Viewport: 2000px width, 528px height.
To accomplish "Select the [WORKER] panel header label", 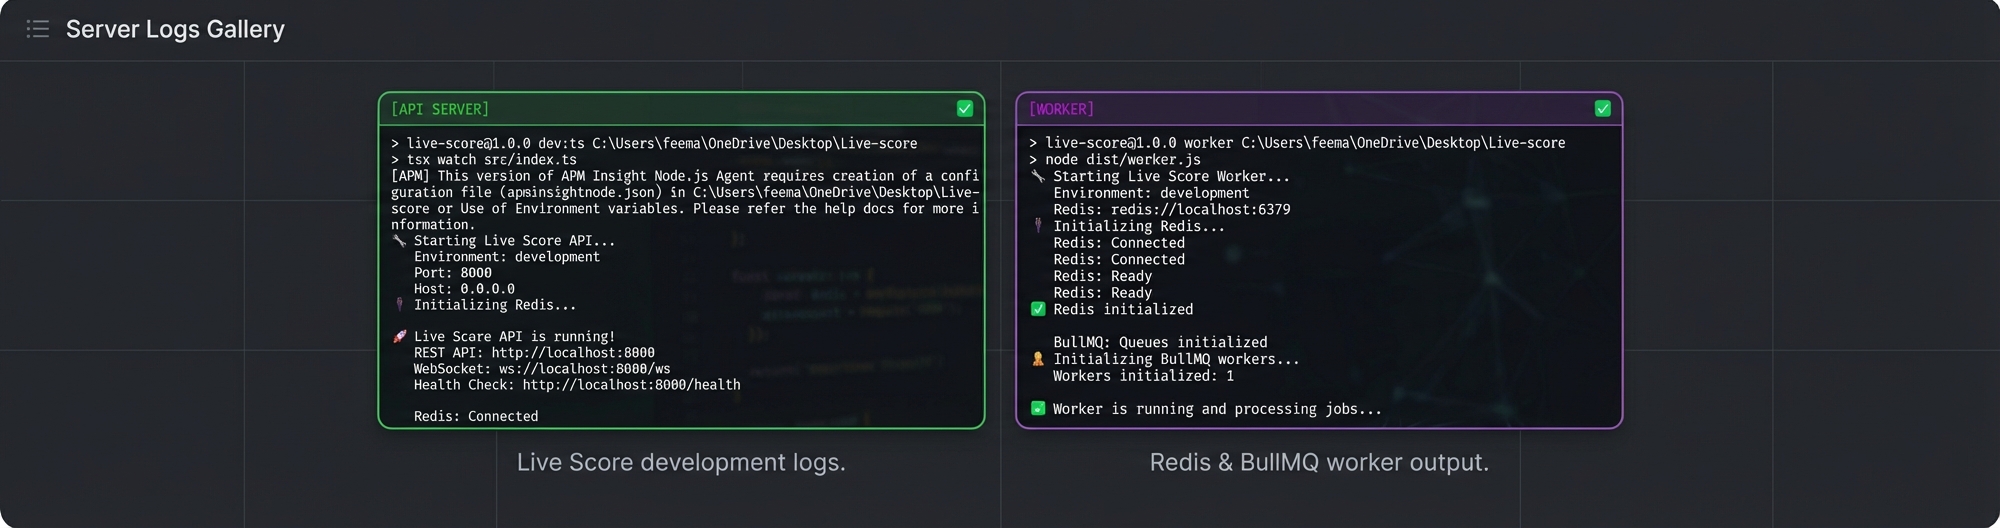I will tap(1060, 109).
